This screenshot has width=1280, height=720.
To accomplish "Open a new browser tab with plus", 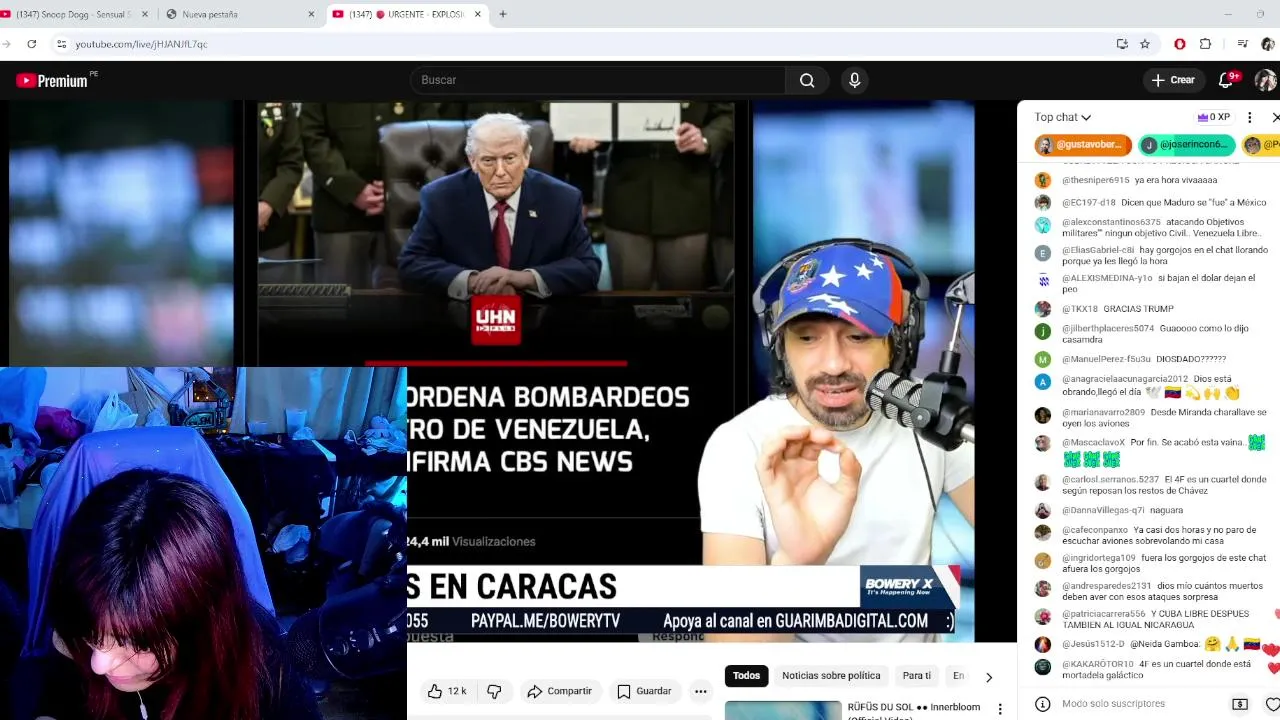I will coord(503,14).
